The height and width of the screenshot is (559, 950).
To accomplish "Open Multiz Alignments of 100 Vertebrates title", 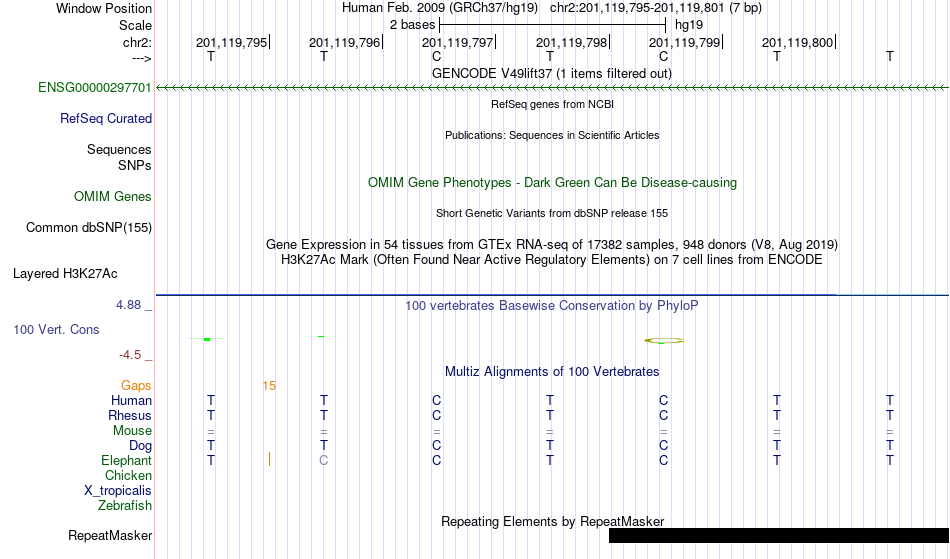I will 552,372.
